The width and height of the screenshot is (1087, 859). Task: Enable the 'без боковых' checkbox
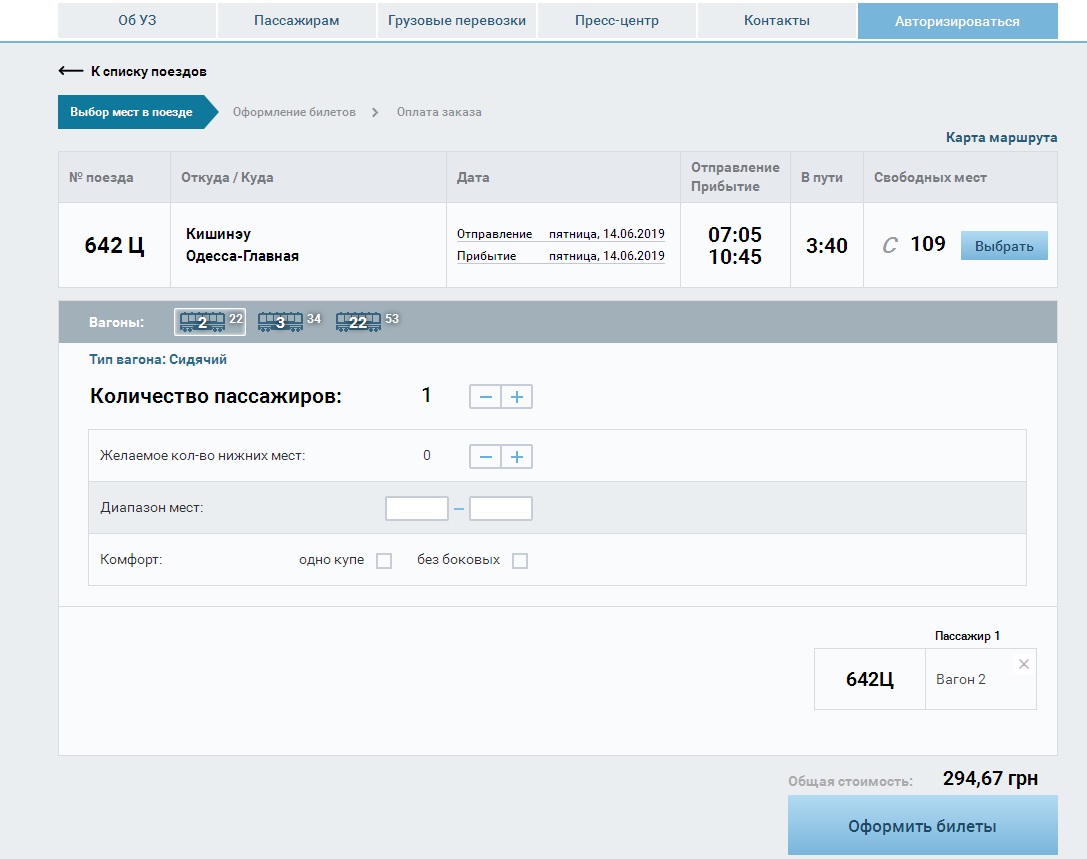click(x=520, y=561)
